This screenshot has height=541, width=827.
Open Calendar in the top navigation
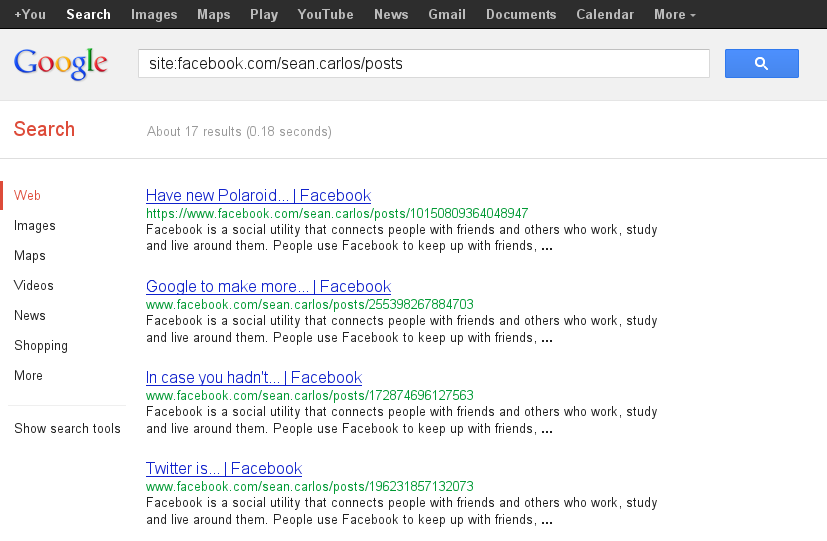(x=605, y=14)
